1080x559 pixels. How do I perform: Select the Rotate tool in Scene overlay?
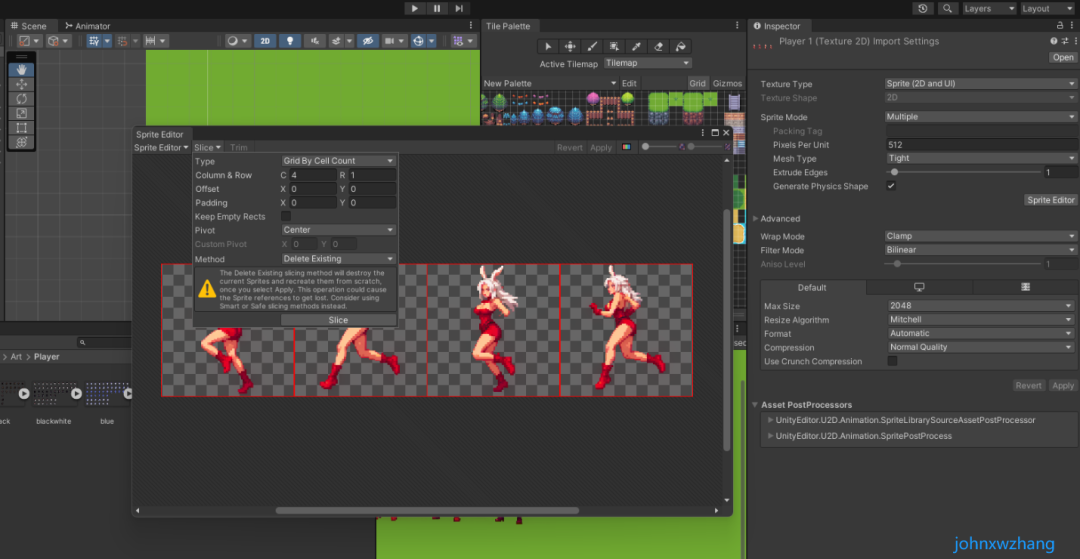(x=21, y=98)
